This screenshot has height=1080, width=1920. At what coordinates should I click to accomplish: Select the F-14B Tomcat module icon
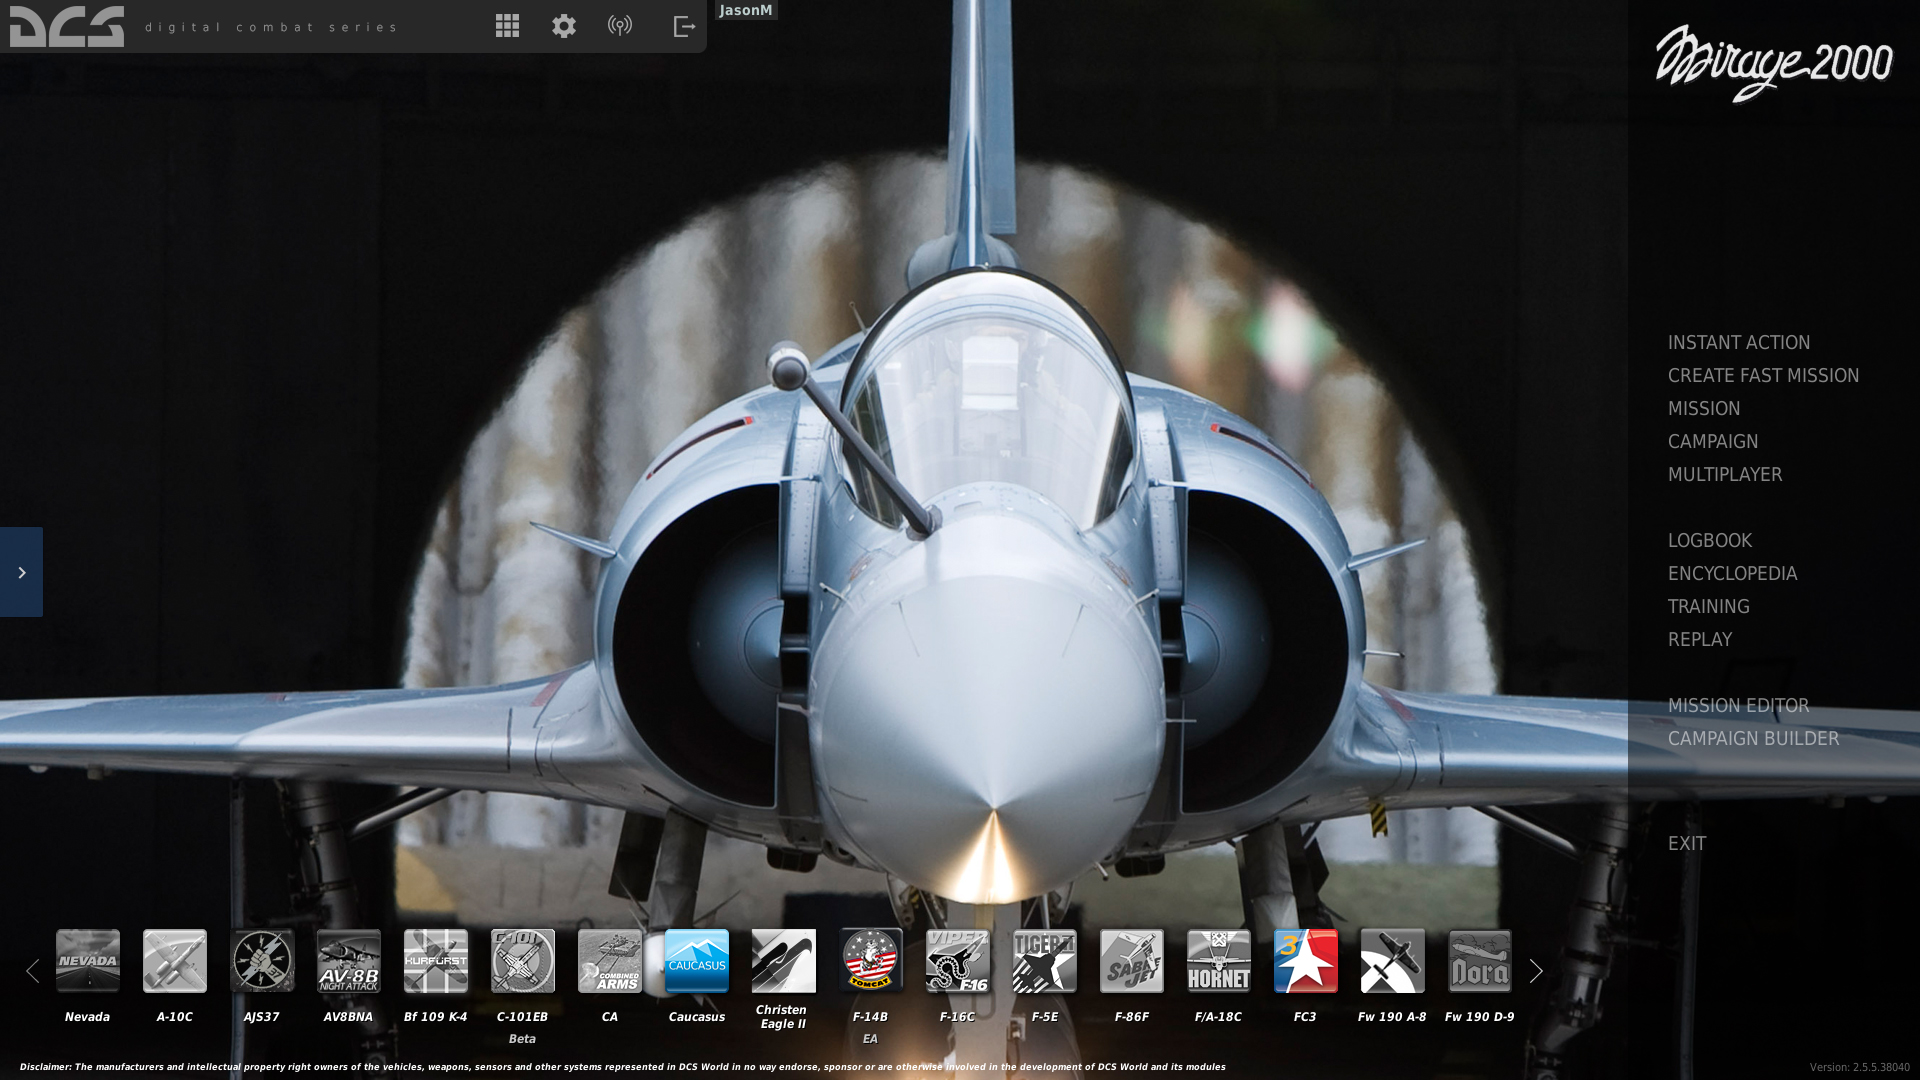[x=870, y=961]
